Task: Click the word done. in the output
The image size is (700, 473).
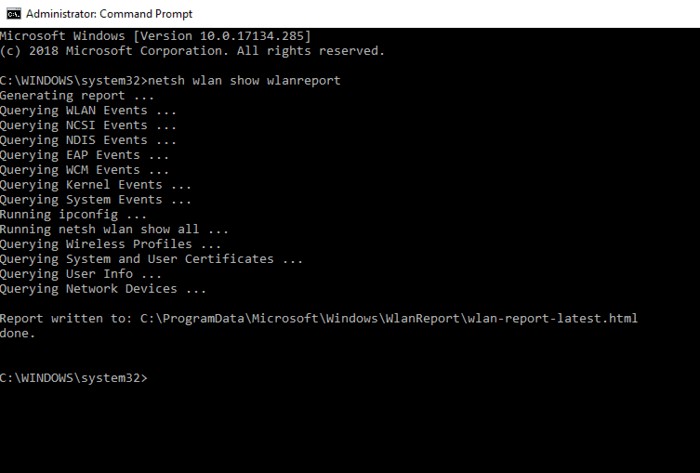Action: point(18,333)
